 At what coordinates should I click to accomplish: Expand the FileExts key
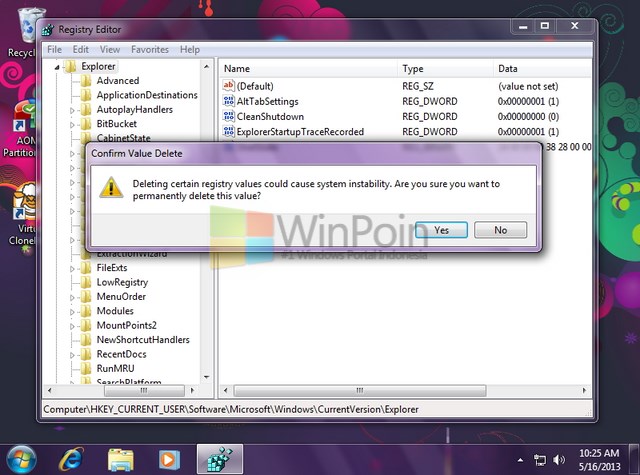tap(72, 269)
